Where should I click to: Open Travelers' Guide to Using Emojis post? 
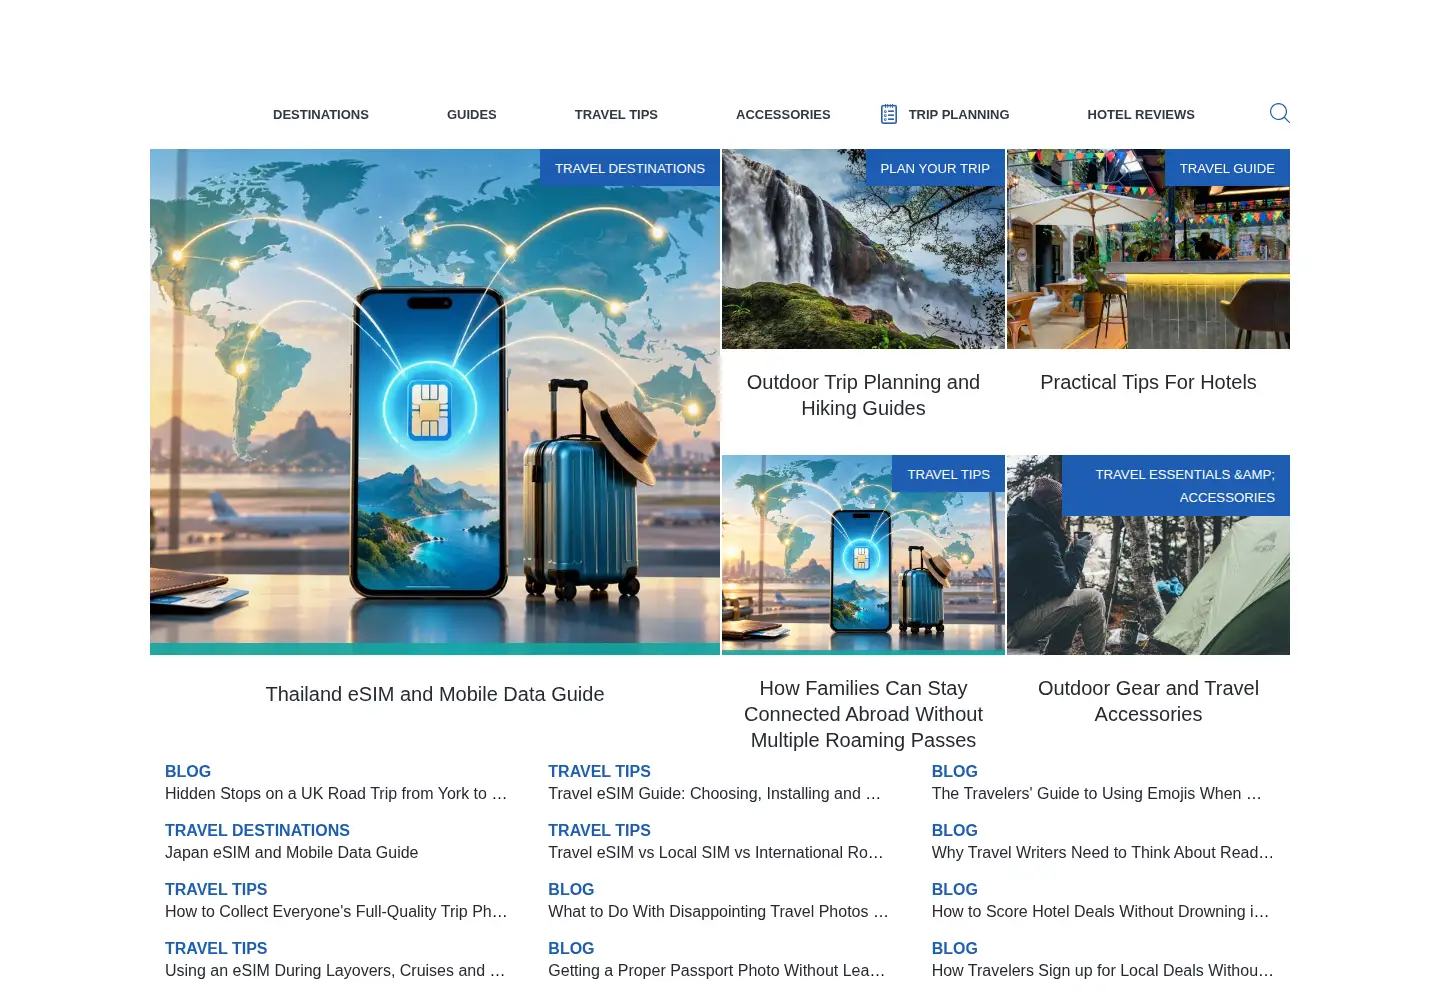click(x=1097, y=793)
